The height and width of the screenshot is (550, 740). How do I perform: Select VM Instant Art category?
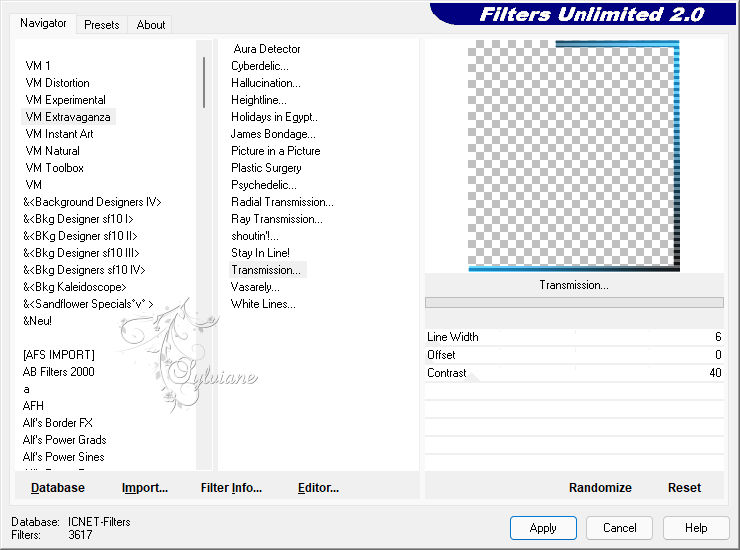59,134
